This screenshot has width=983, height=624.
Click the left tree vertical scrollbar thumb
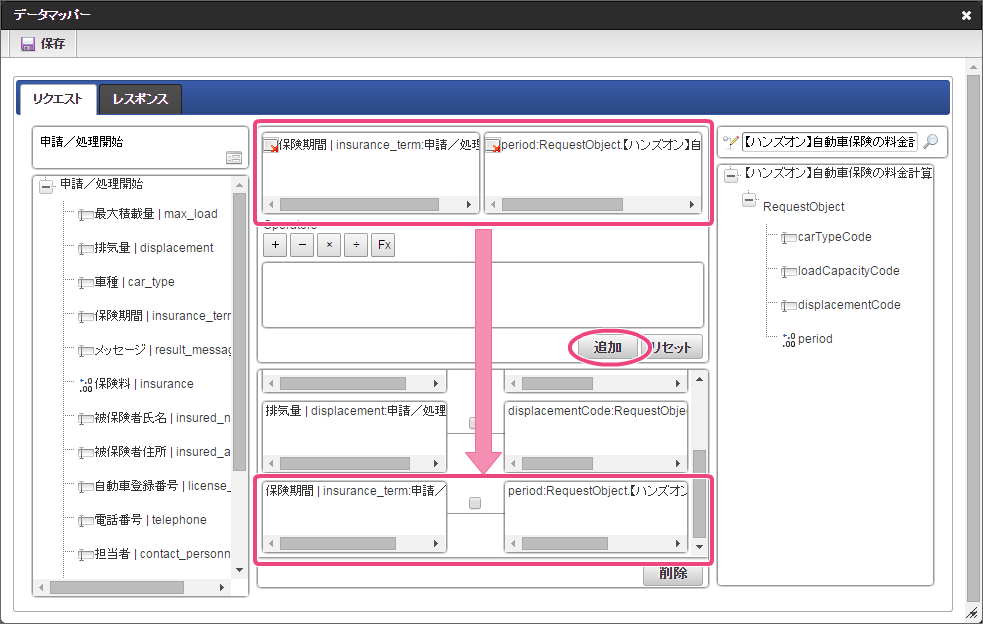239,332
